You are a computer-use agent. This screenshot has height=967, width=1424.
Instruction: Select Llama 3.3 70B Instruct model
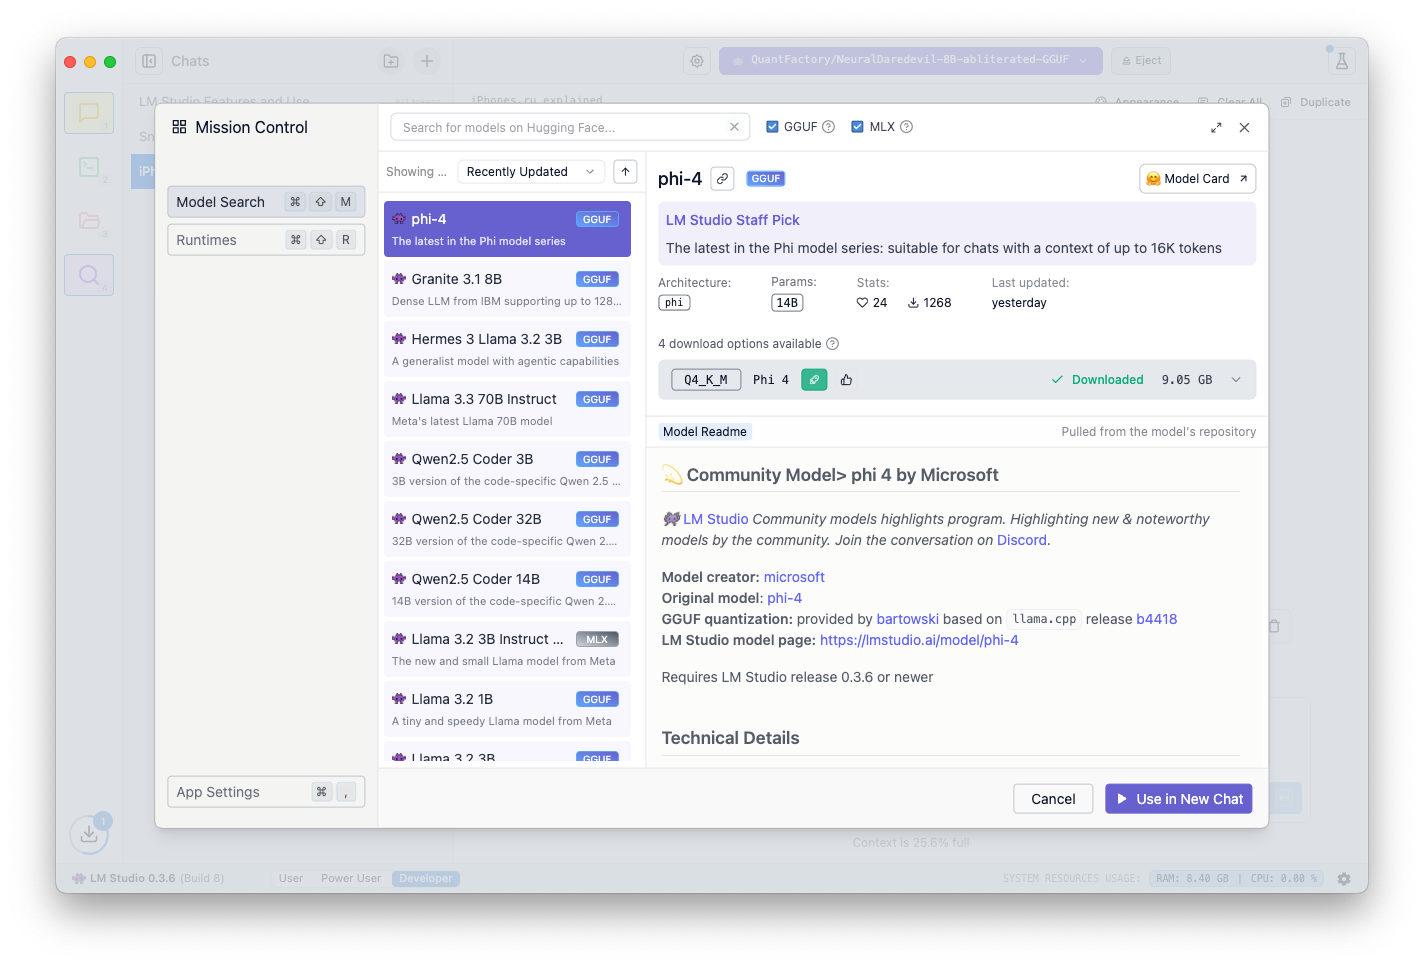tap(507, 409)
